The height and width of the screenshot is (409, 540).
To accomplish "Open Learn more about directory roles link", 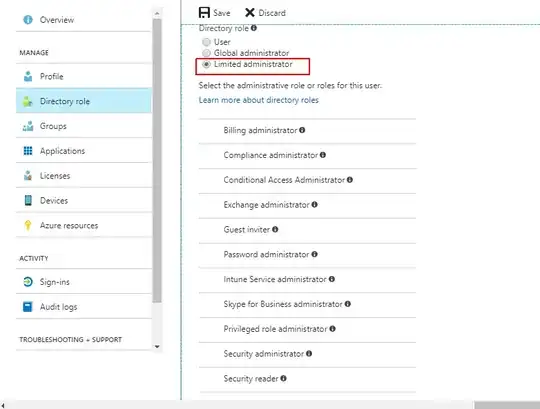I will tap(259, 100).
